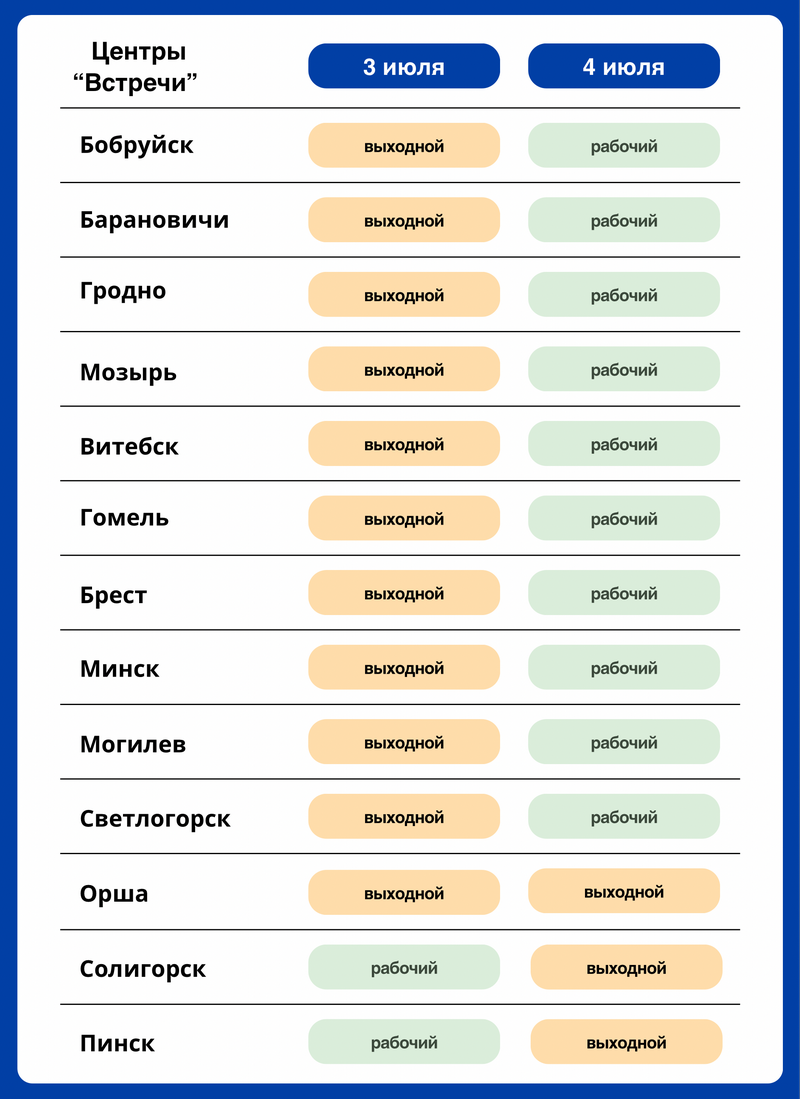Viewport: 800px width, 1099px height.
Task: Click the Мозырь city name
Action: 128,372
